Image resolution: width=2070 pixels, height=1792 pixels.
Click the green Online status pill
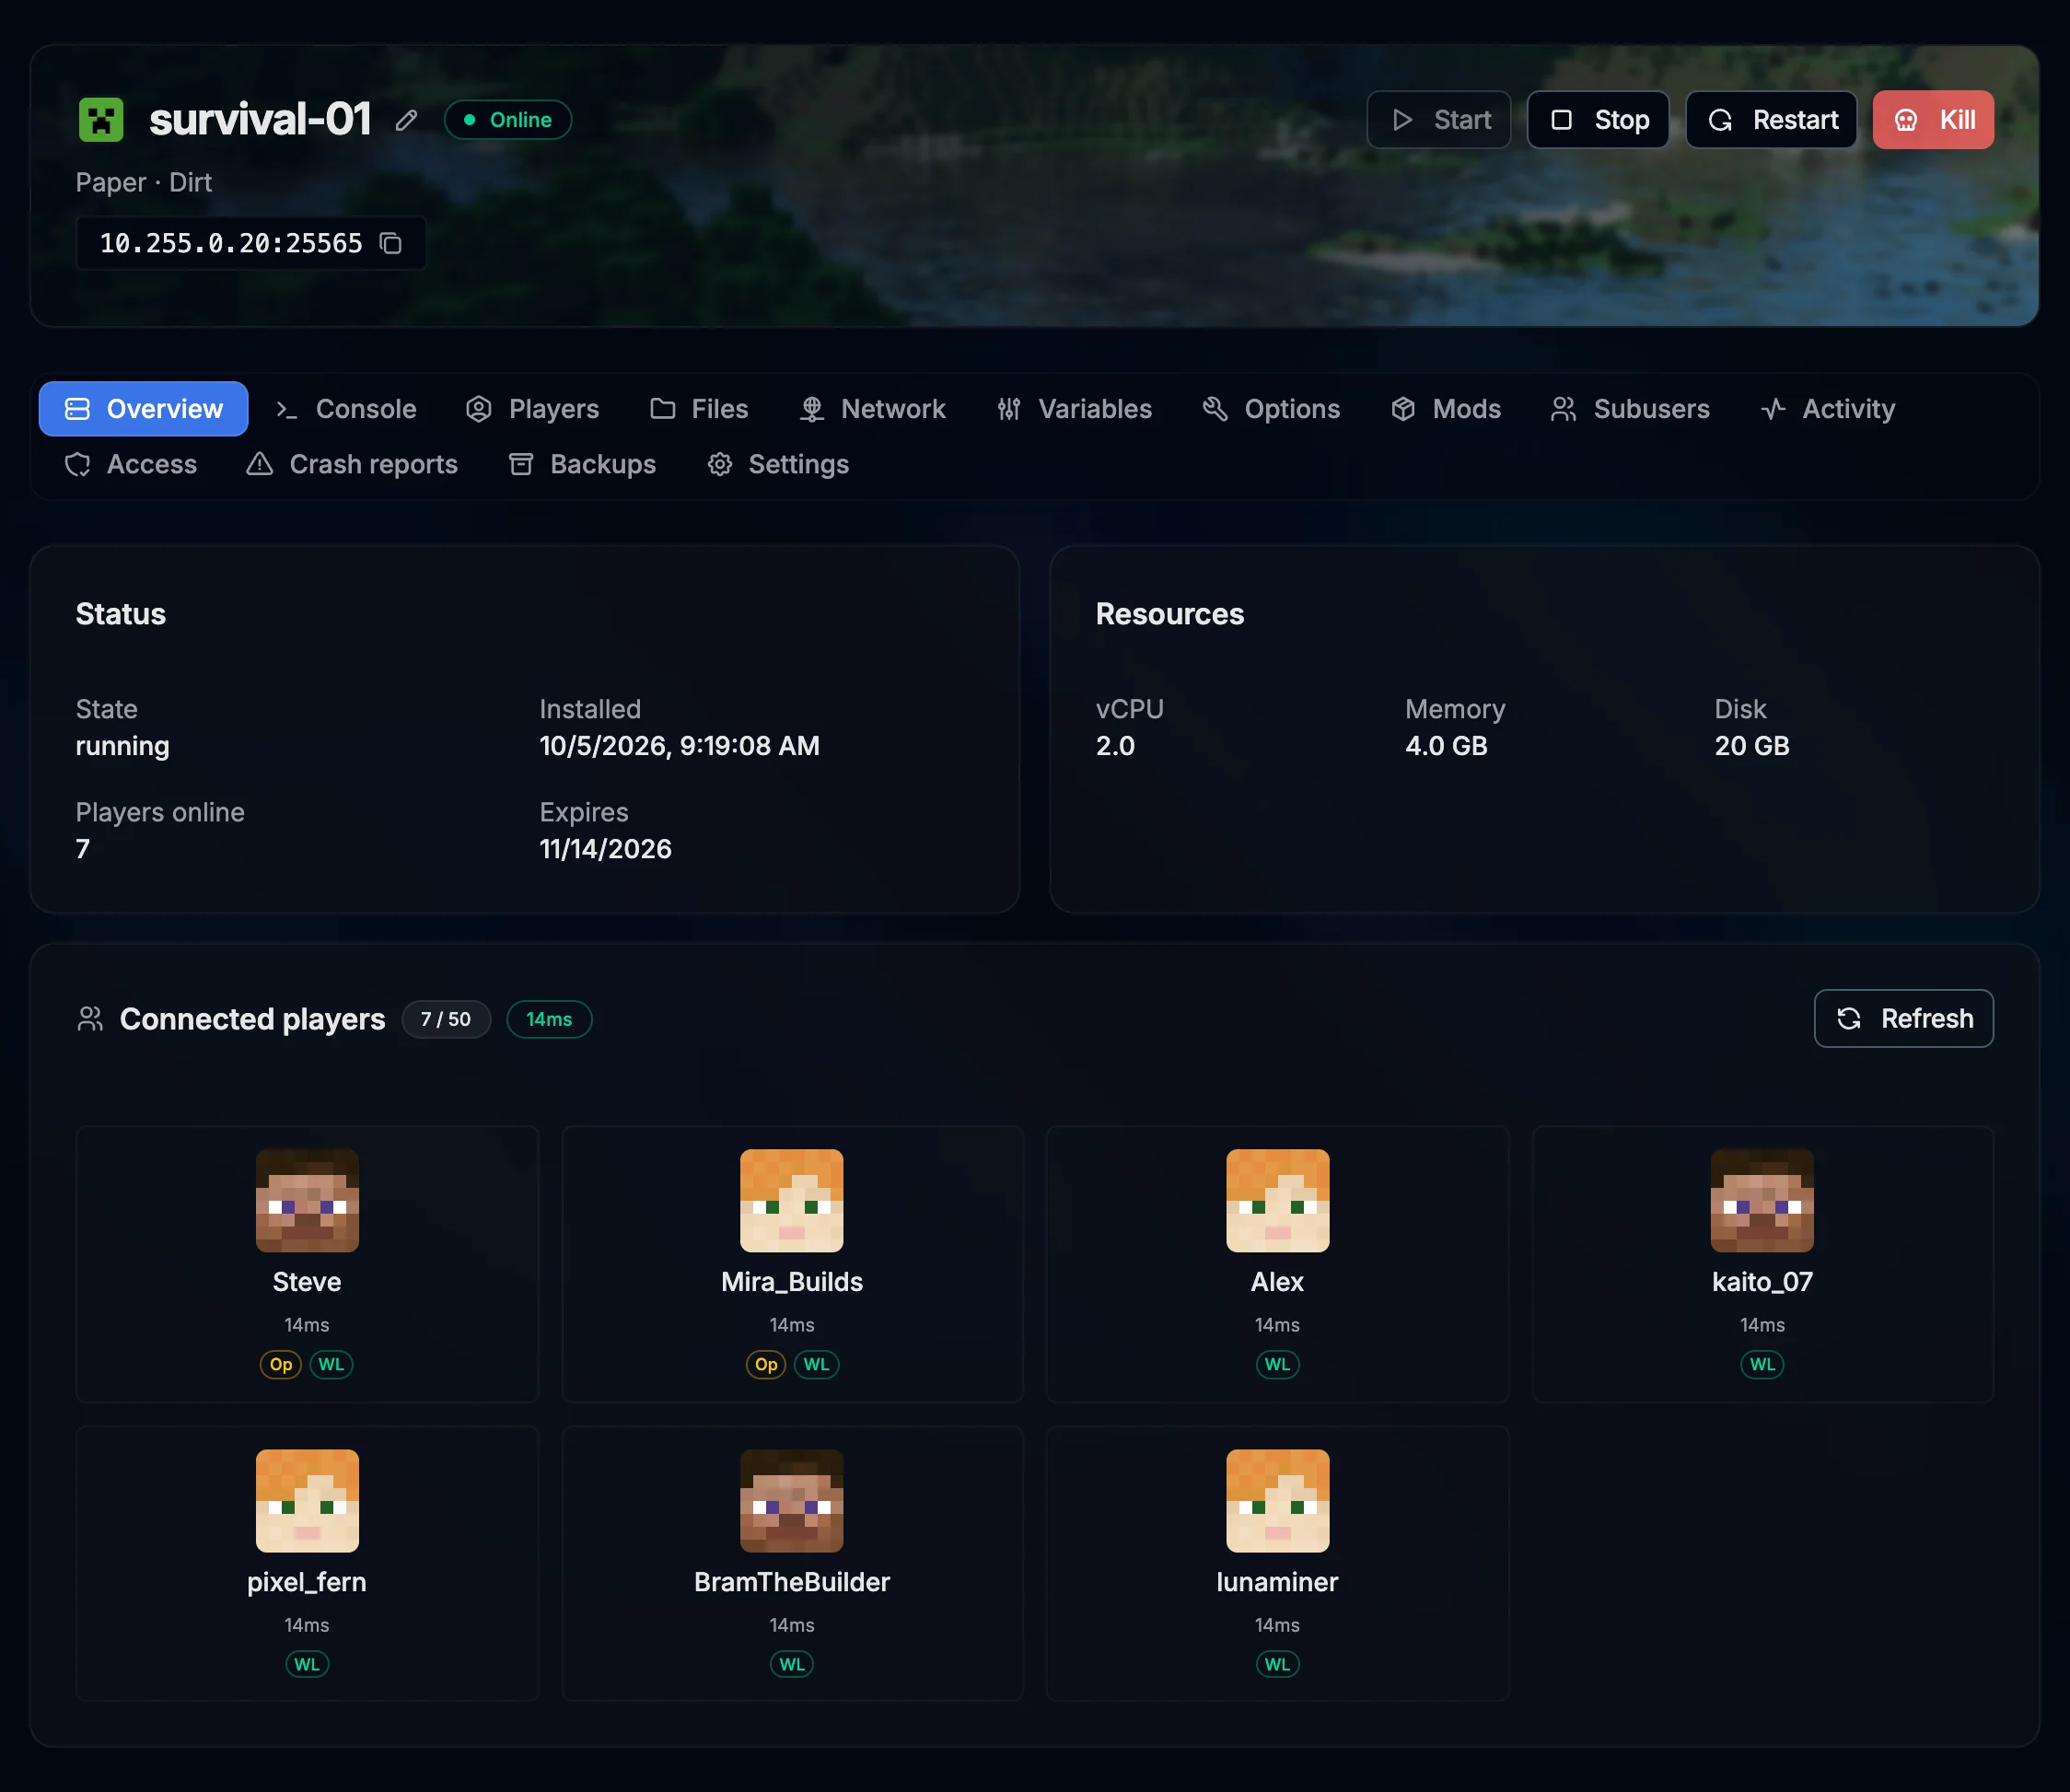pyautogui.click(x=508, y=120)
